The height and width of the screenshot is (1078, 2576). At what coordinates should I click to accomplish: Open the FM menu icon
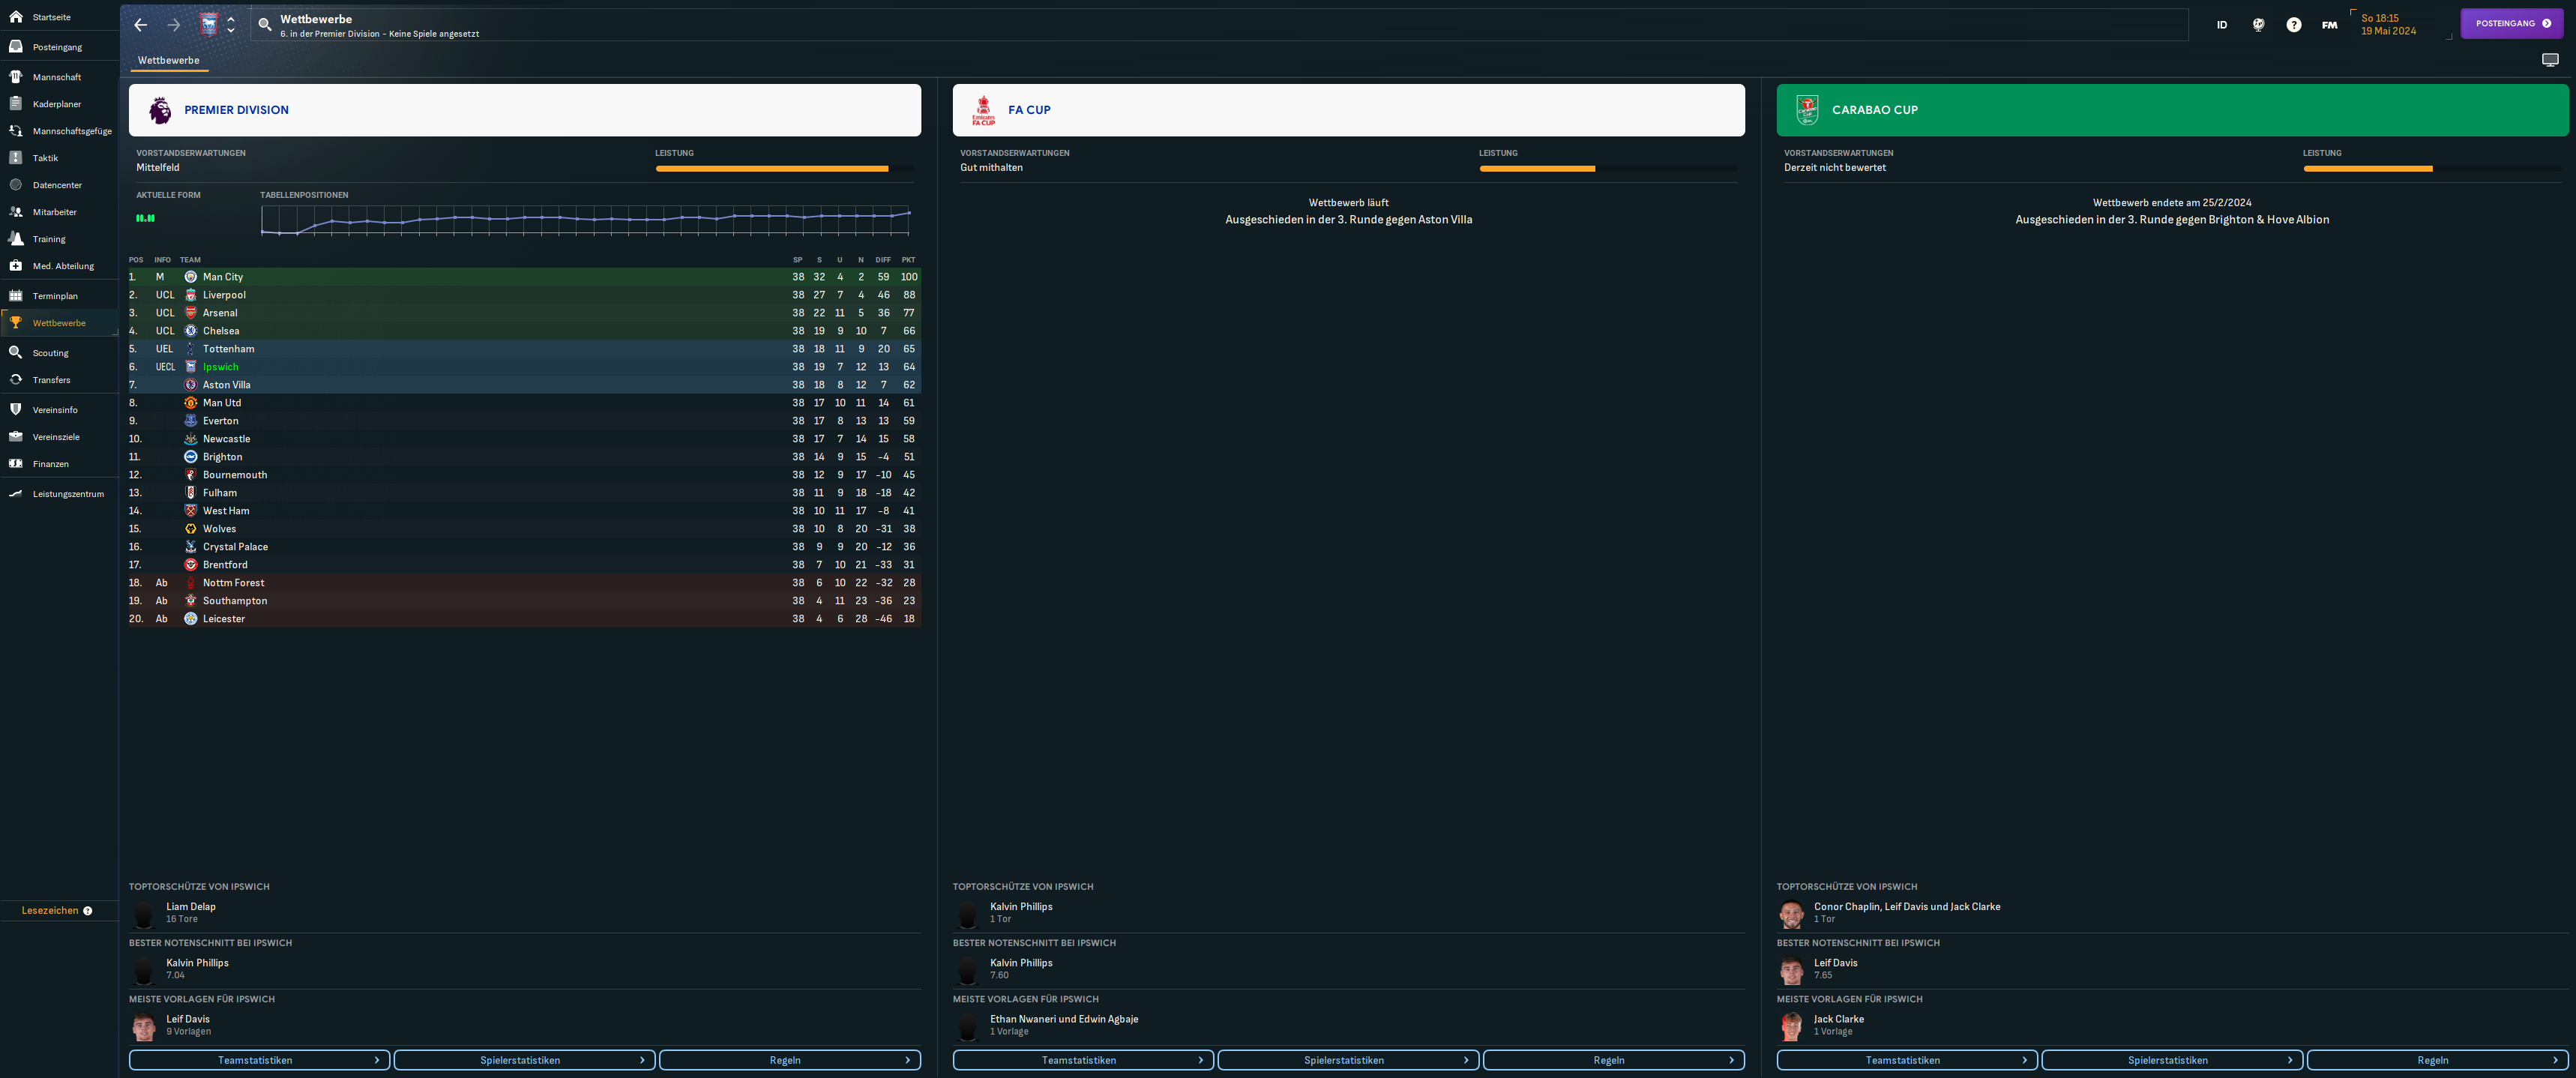[x=2330, y=25]
